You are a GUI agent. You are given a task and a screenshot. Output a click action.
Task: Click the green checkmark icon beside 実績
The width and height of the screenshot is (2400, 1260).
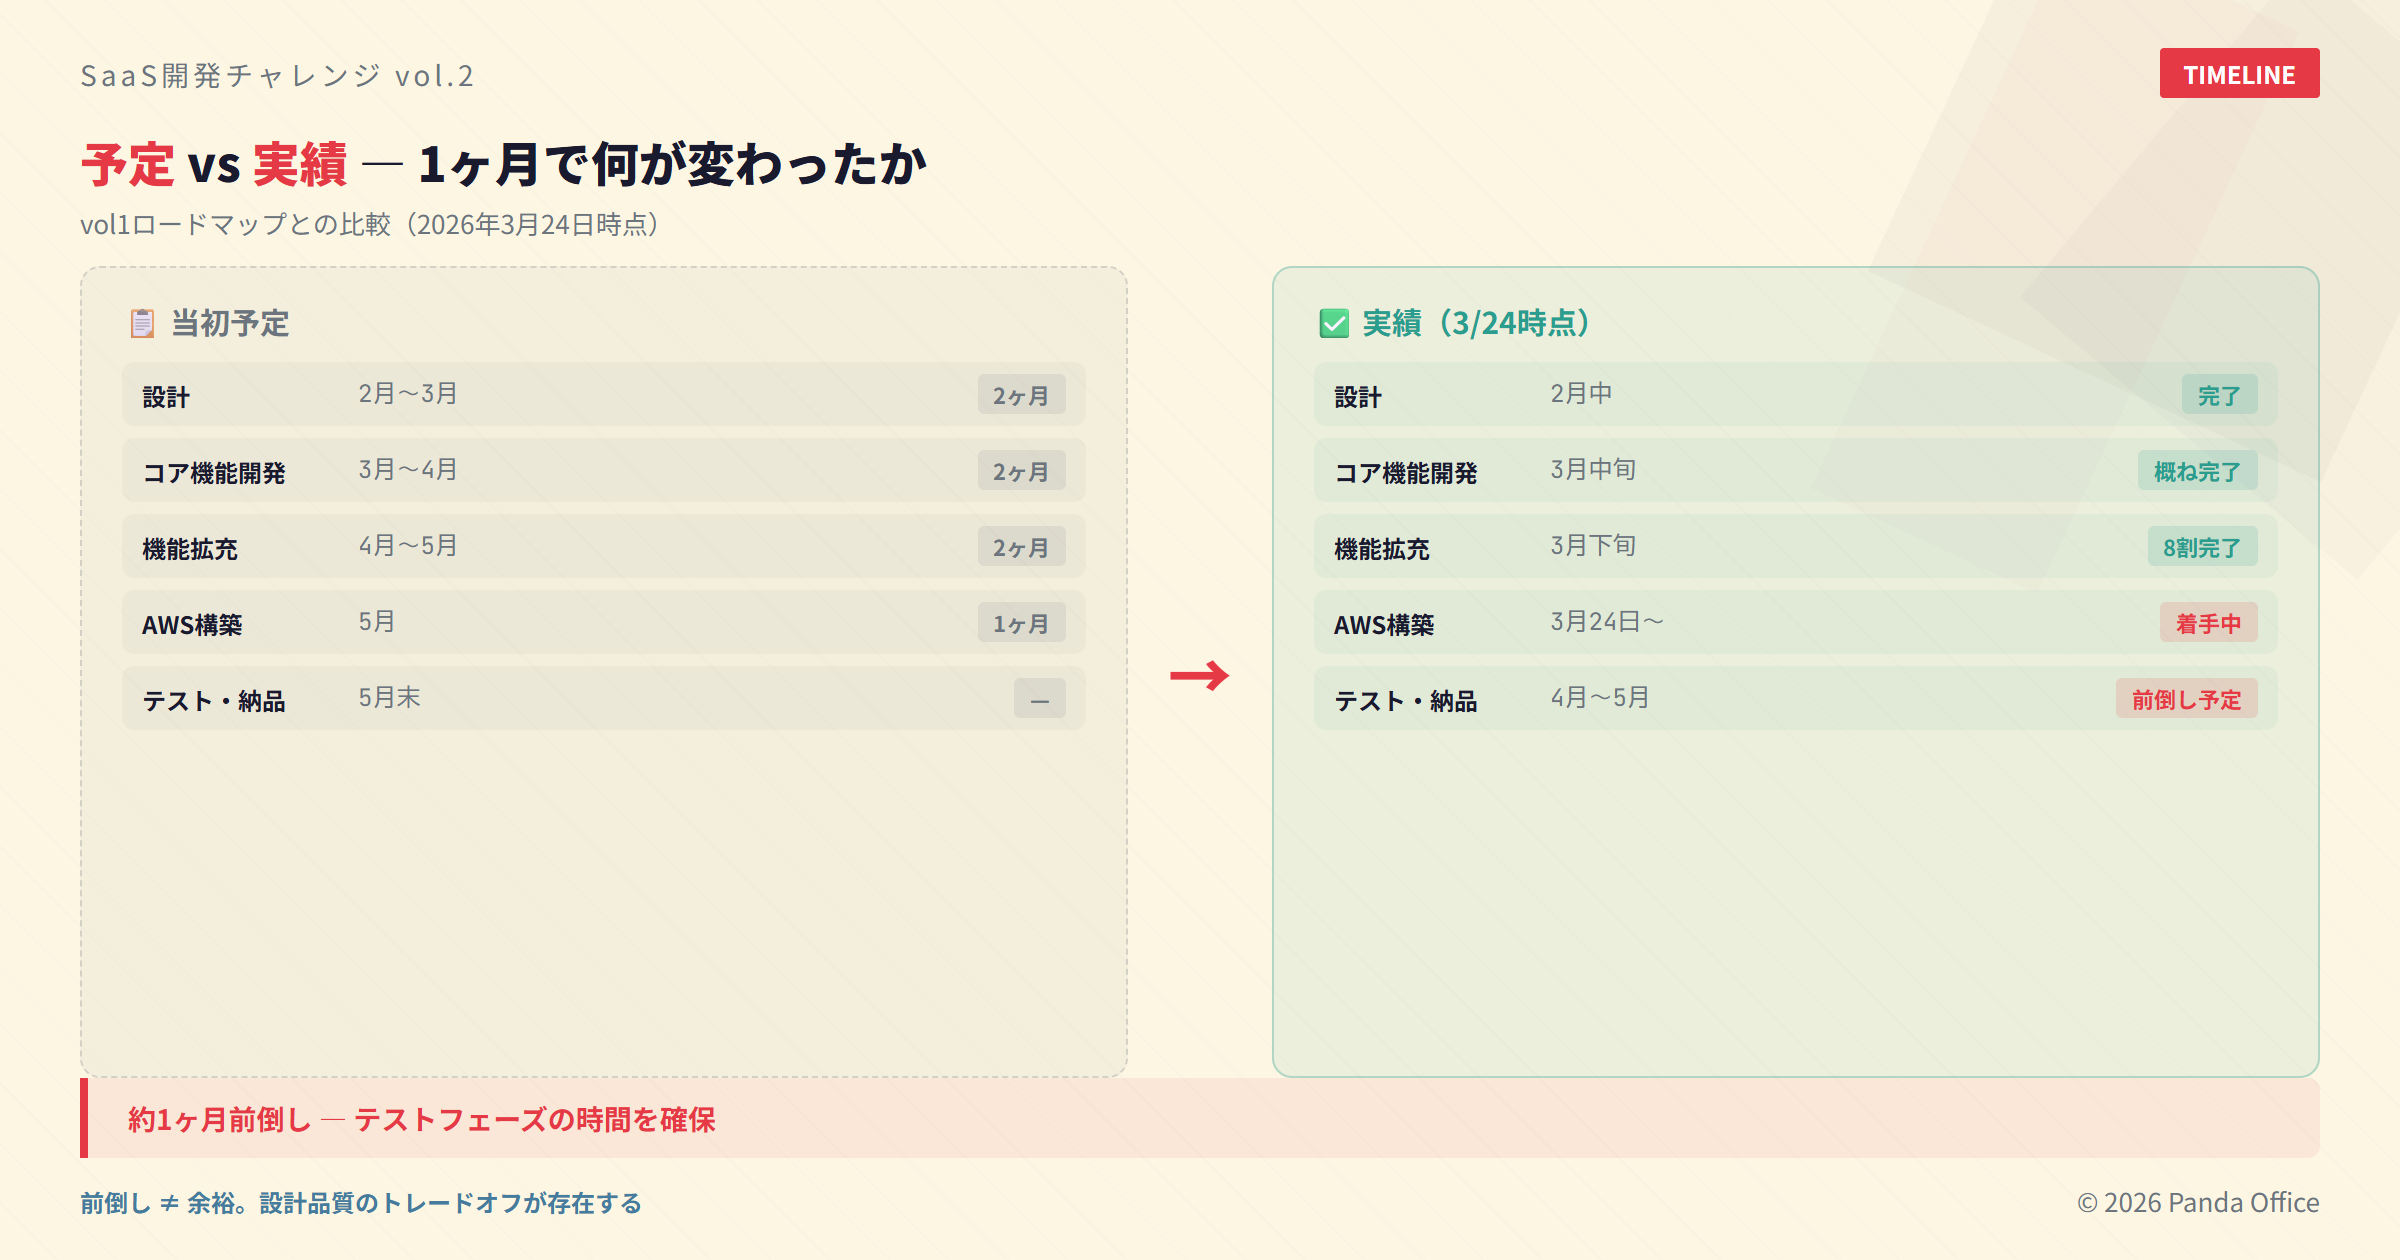pos(1334,323)
